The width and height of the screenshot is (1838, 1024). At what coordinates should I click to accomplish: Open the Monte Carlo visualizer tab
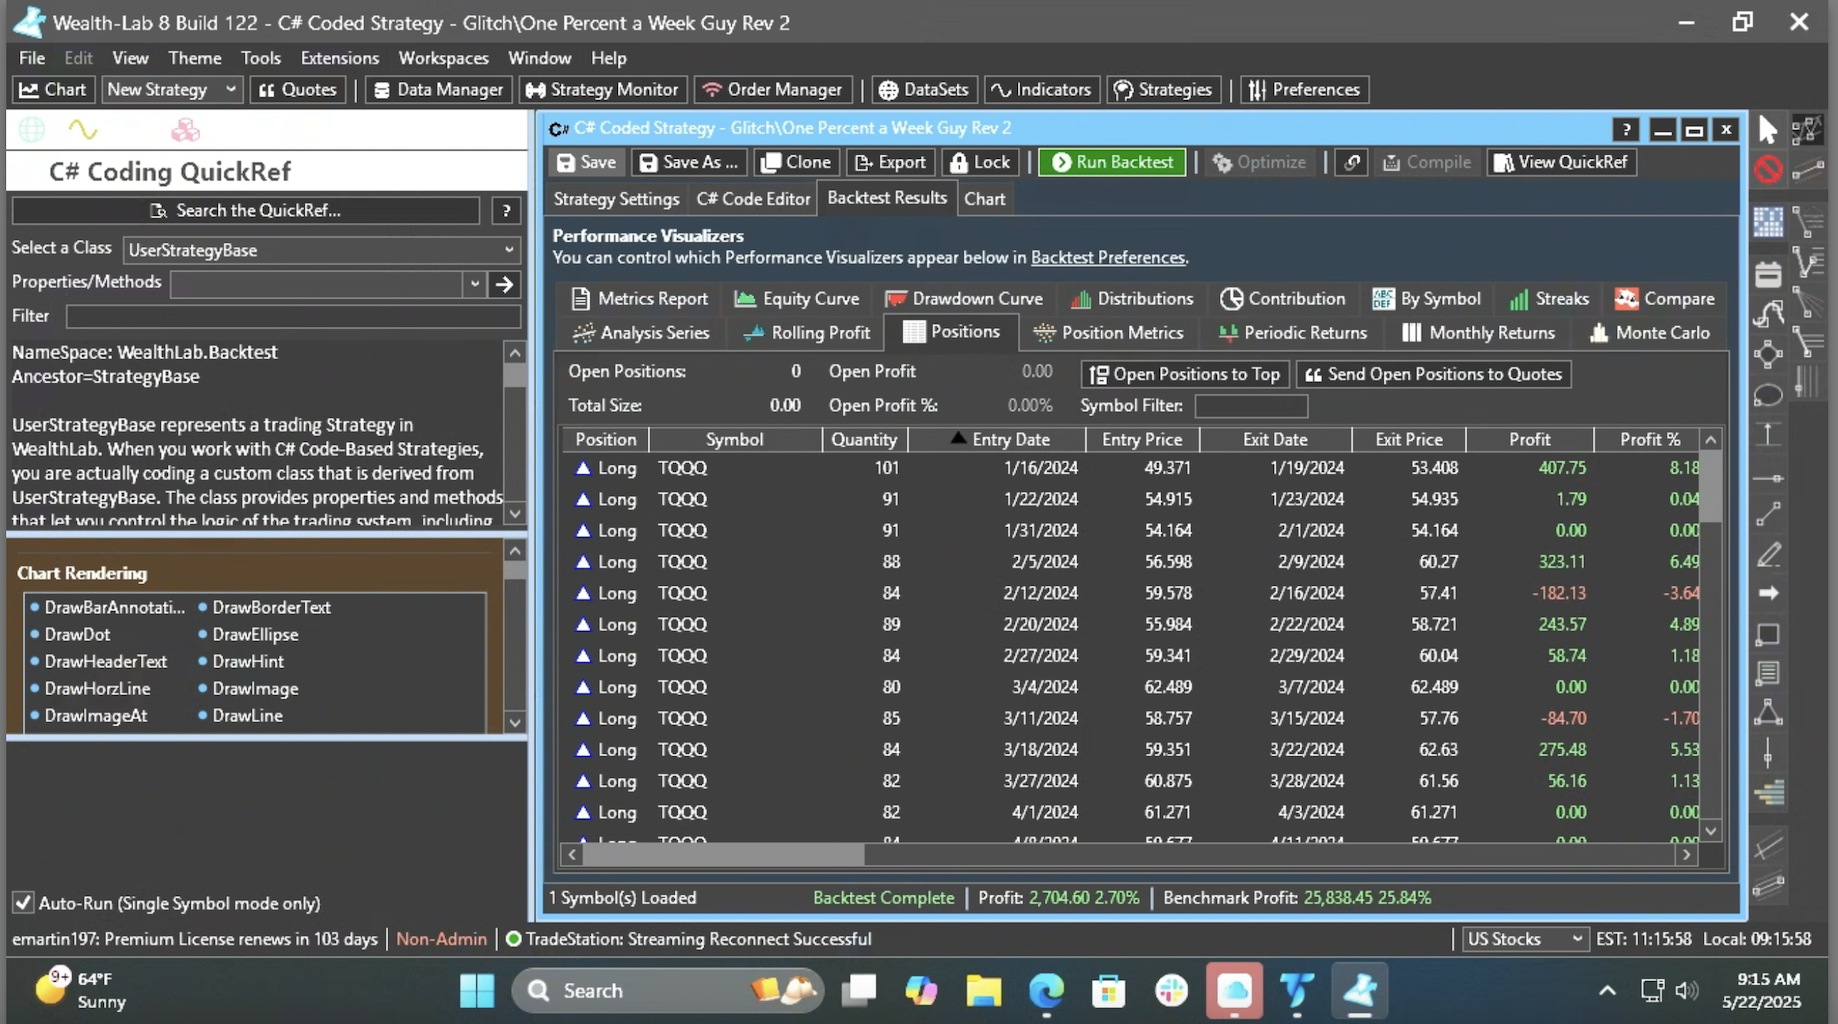1649,332
